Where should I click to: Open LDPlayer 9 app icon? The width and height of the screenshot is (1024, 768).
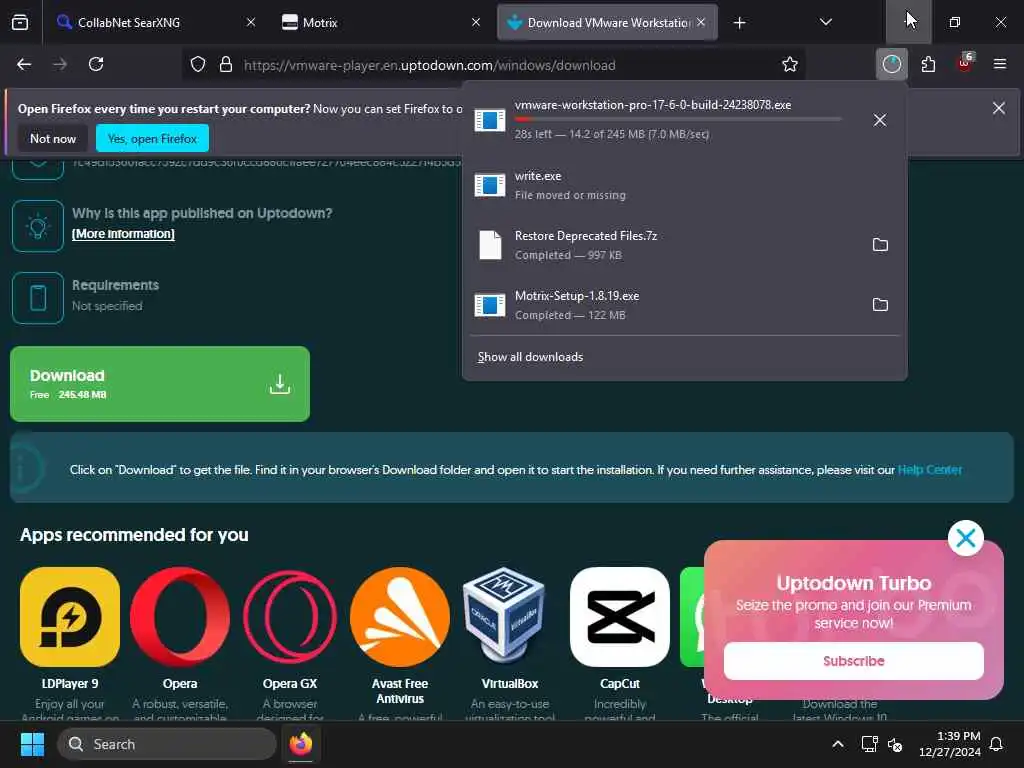tap(70, 616)
